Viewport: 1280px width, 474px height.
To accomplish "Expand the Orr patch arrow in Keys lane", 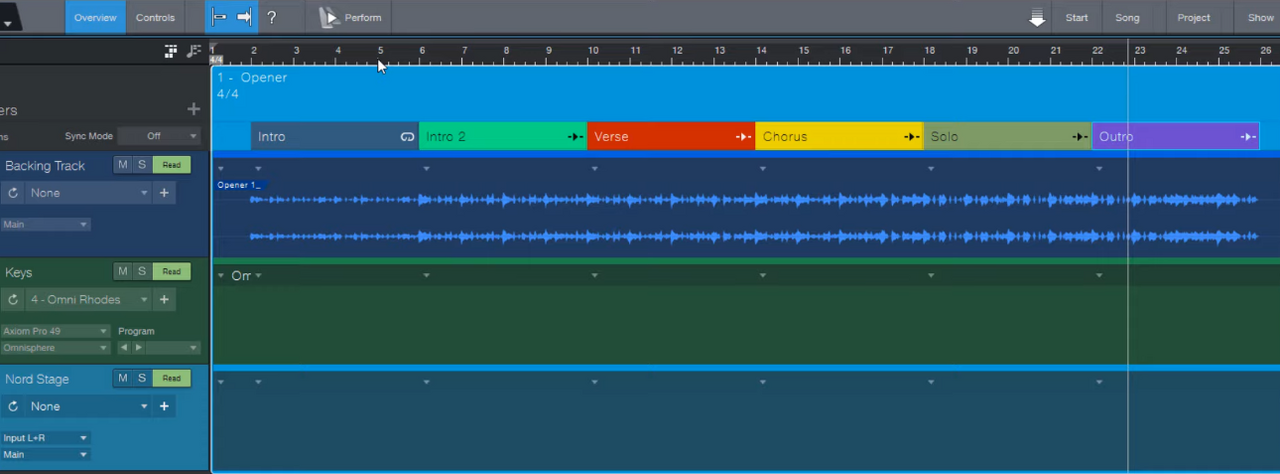I will pyautogui.click(x=221, y=275).
